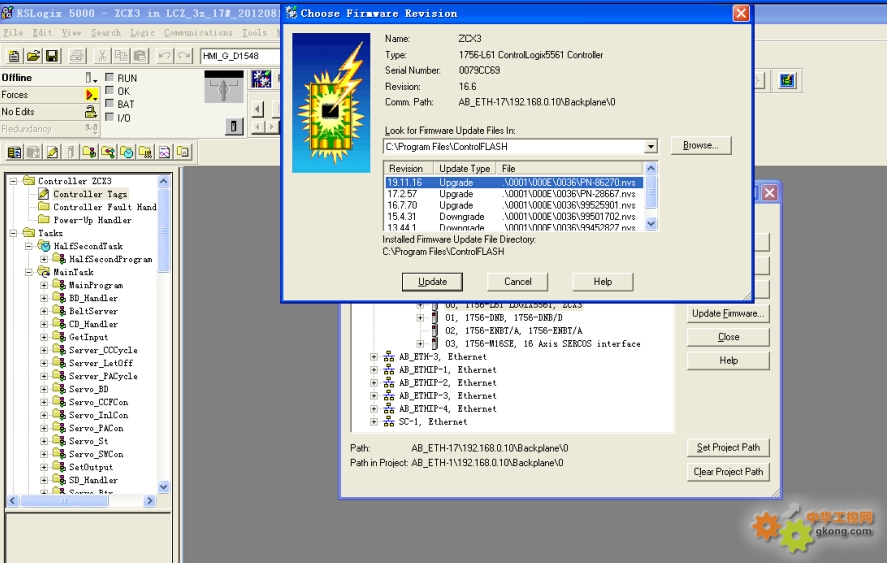Click the gear icon right of key switch
Image resolution: width=887 pixels, height=563 pixels.
(x=261, y=79)
